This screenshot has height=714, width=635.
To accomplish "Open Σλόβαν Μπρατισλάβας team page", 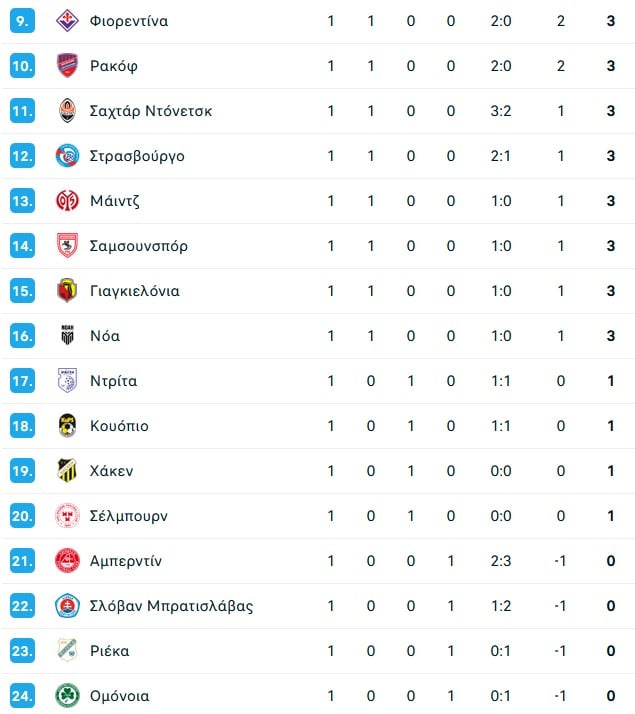I will pos(171,606).
